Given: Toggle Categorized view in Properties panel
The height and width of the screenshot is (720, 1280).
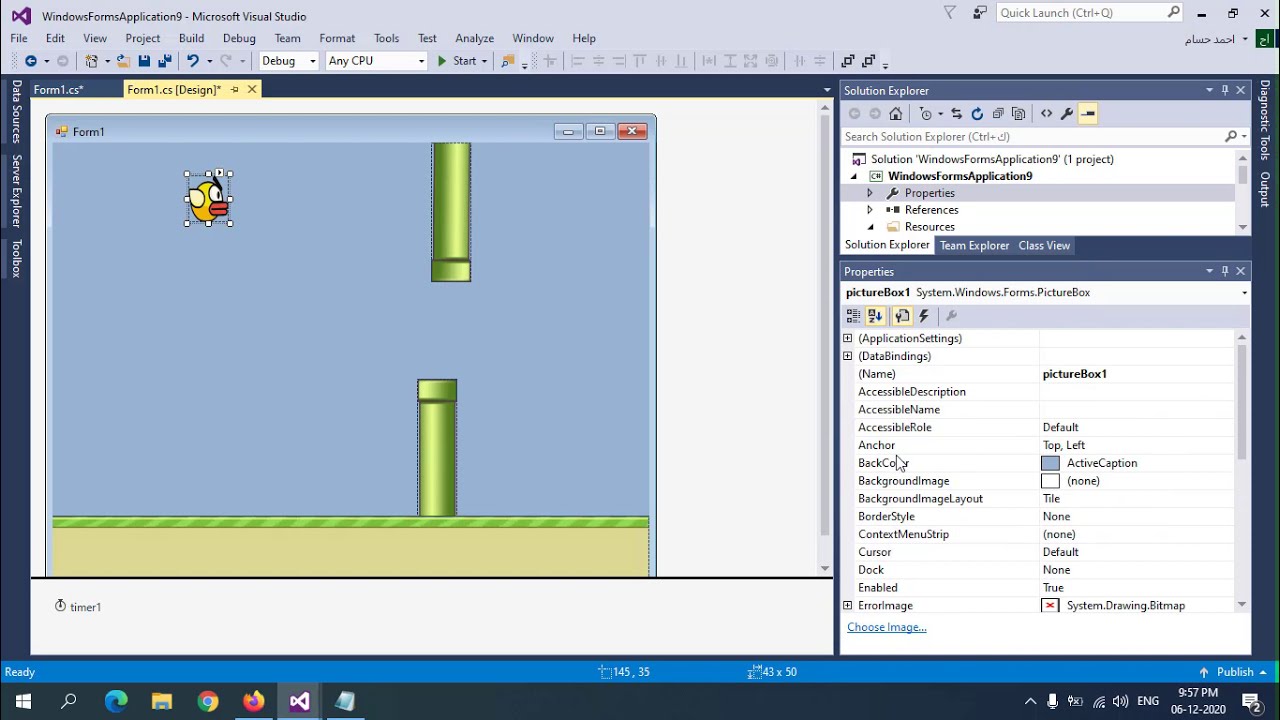Looking at the screenshot, I should (x=853, y=316).
